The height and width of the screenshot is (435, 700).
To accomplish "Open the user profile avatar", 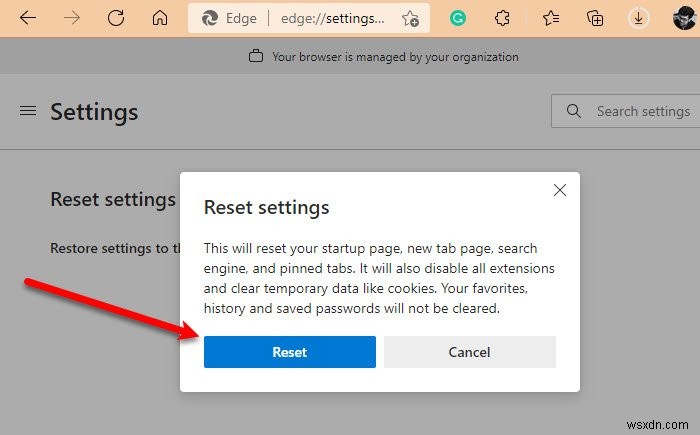I will (x=682, y=18).
